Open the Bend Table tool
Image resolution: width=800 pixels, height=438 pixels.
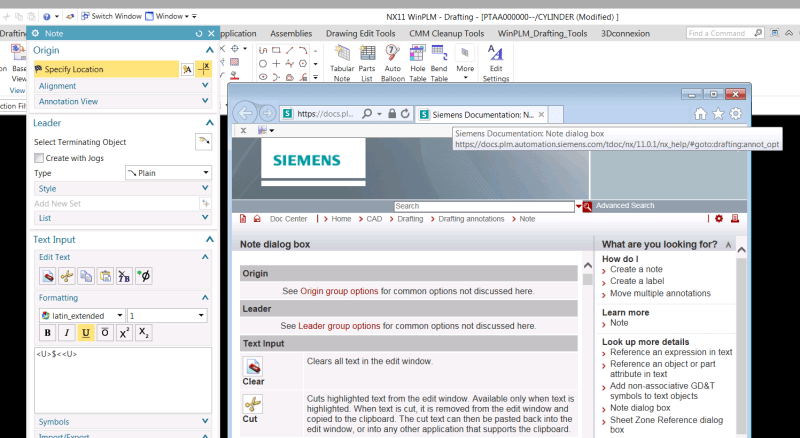pyautogui.click(x=439, y=63)
